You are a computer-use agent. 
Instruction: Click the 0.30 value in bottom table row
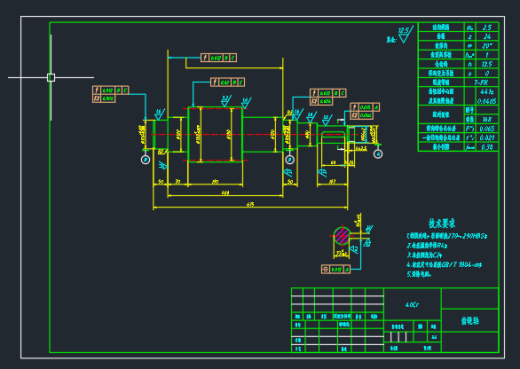[487, 147]
